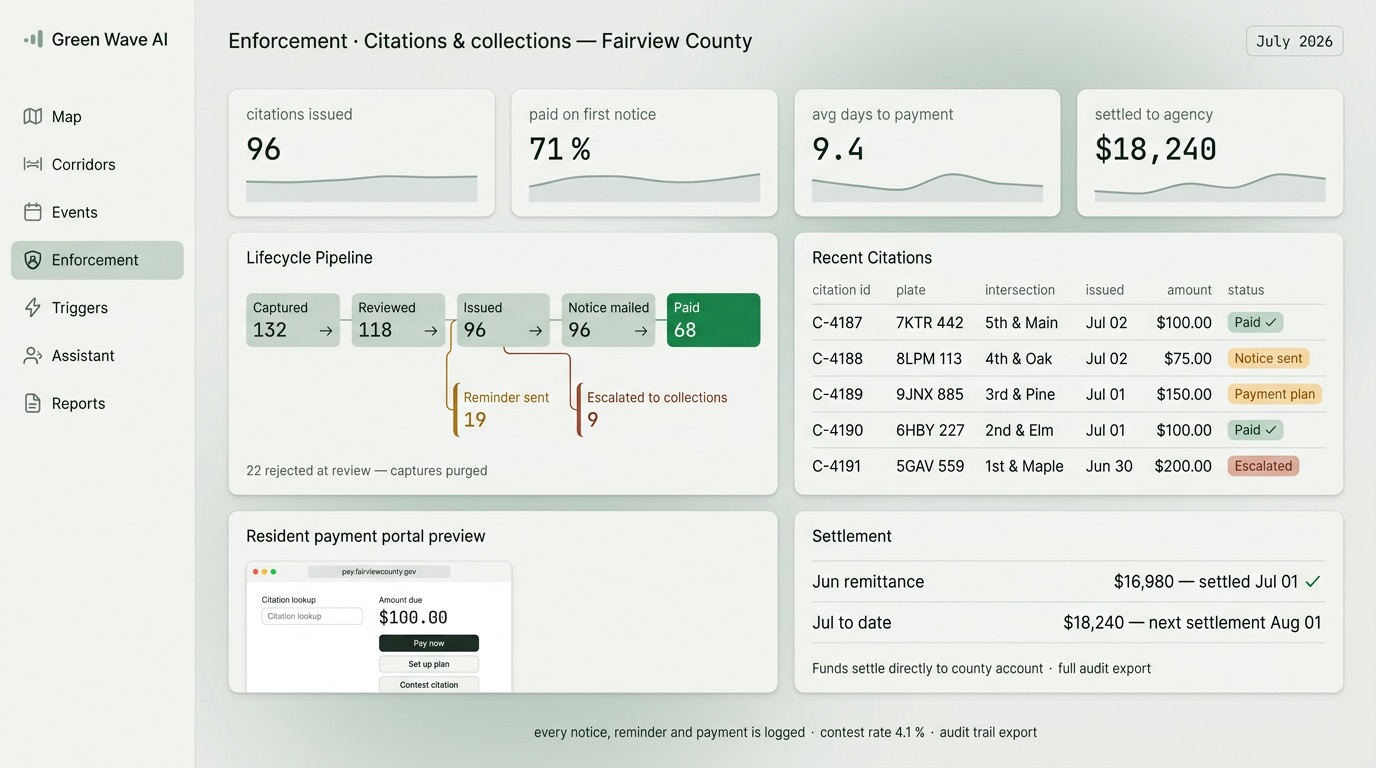Open the July 2026 period selector
1376x768 pixels.
click(x=1294, y=41)
